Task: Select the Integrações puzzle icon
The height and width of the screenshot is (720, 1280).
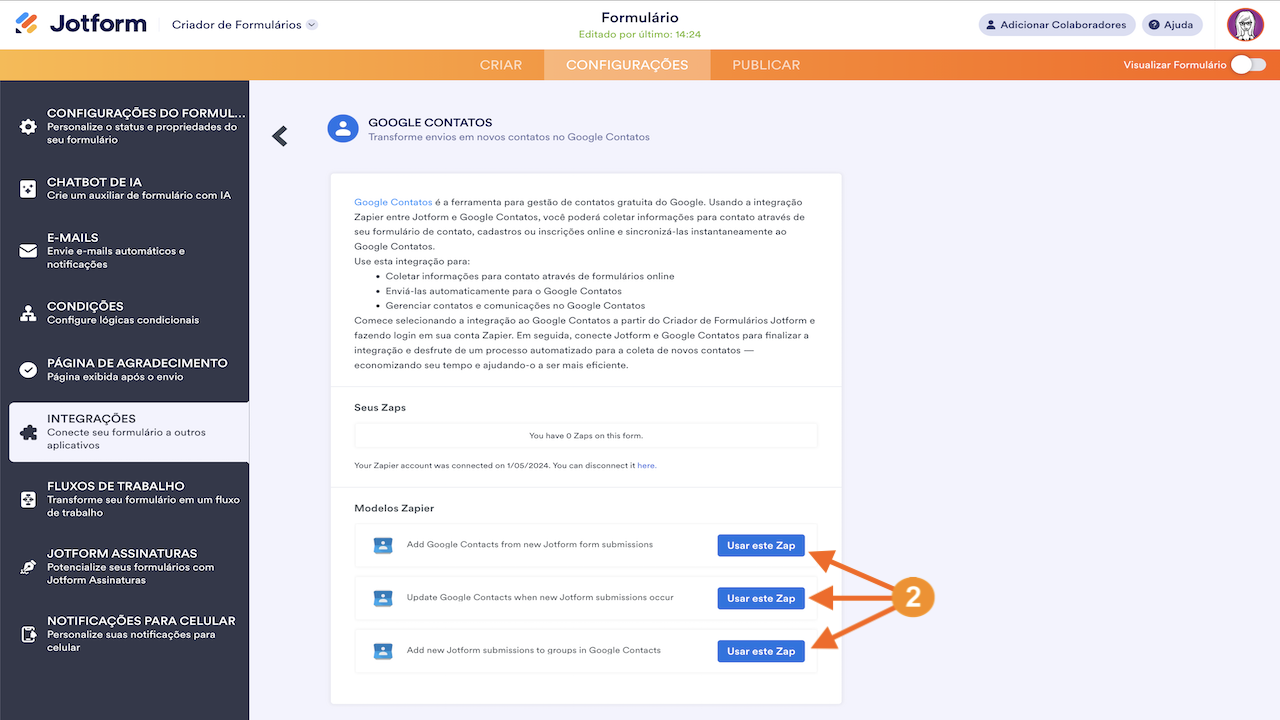Action: point(27,431)
